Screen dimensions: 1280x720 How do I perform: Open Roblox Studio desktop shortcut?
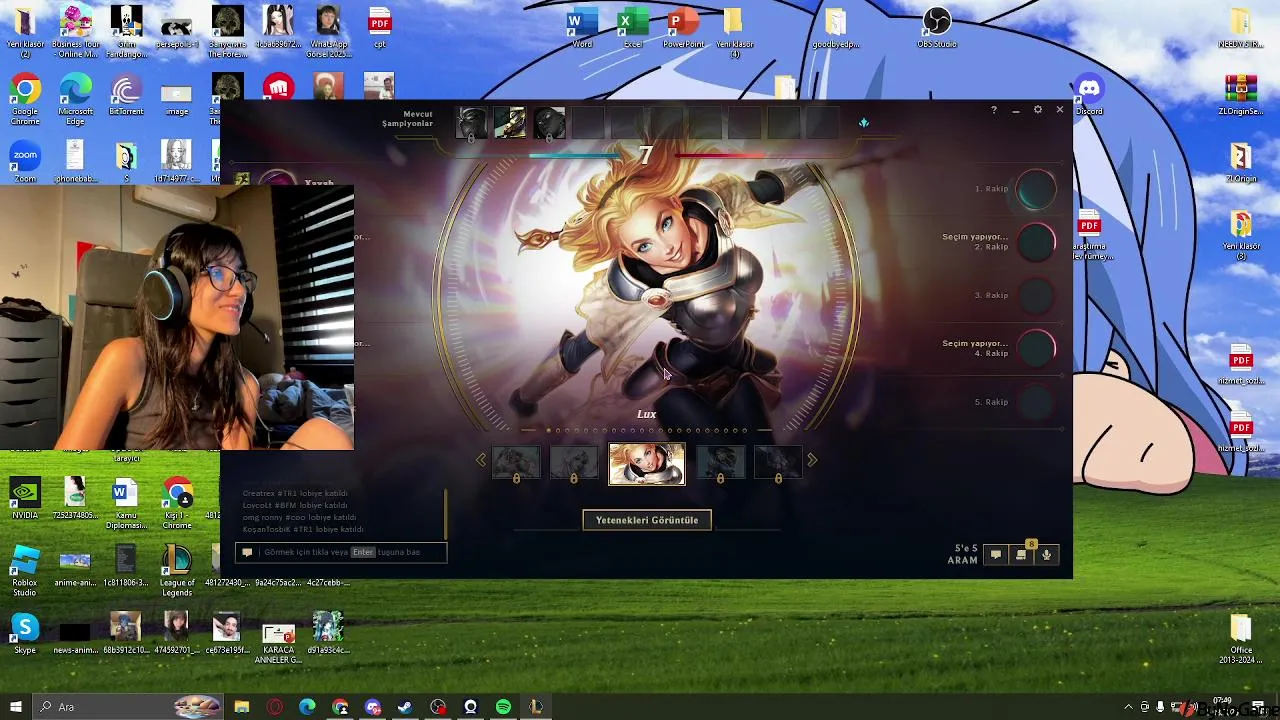[25, 571]
